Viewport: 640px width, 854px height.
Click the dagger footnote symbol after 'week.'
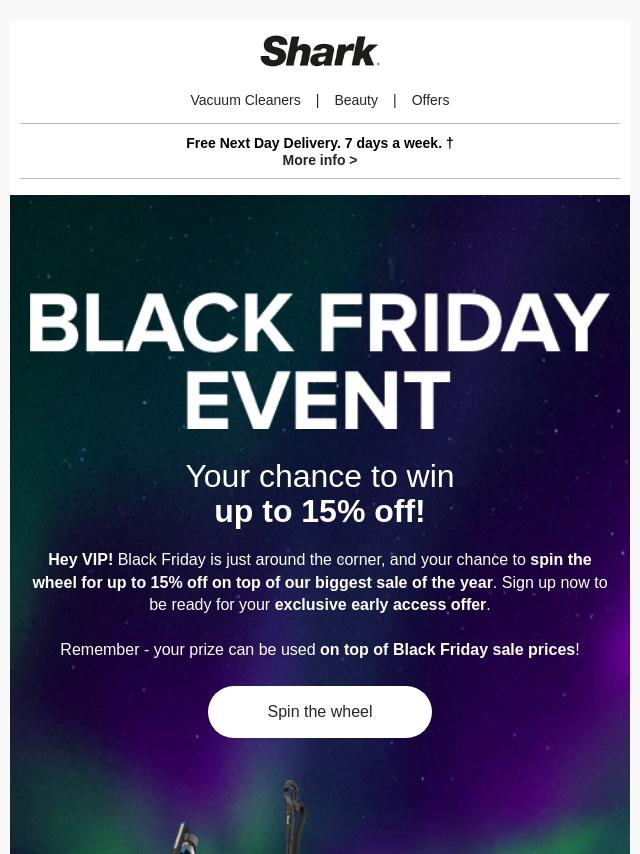pos(450,143)
